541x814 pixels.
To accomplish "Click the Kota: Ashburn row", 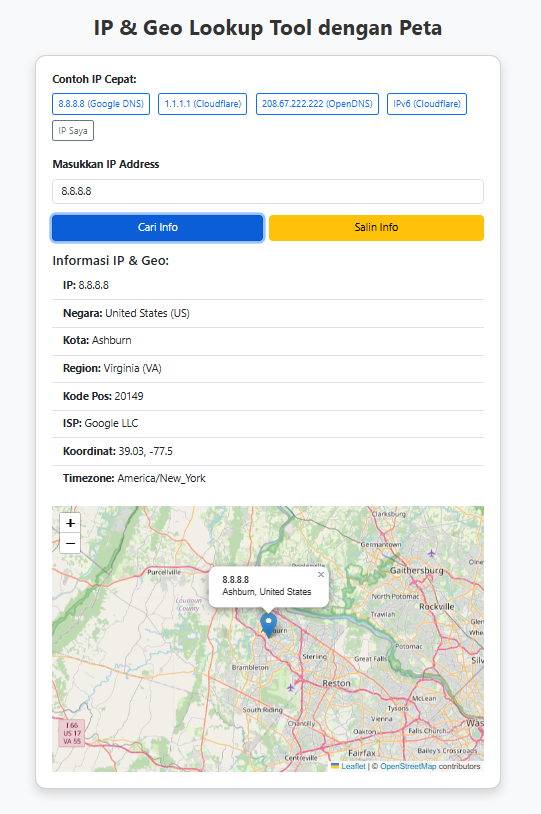I will tap(268, 341).
